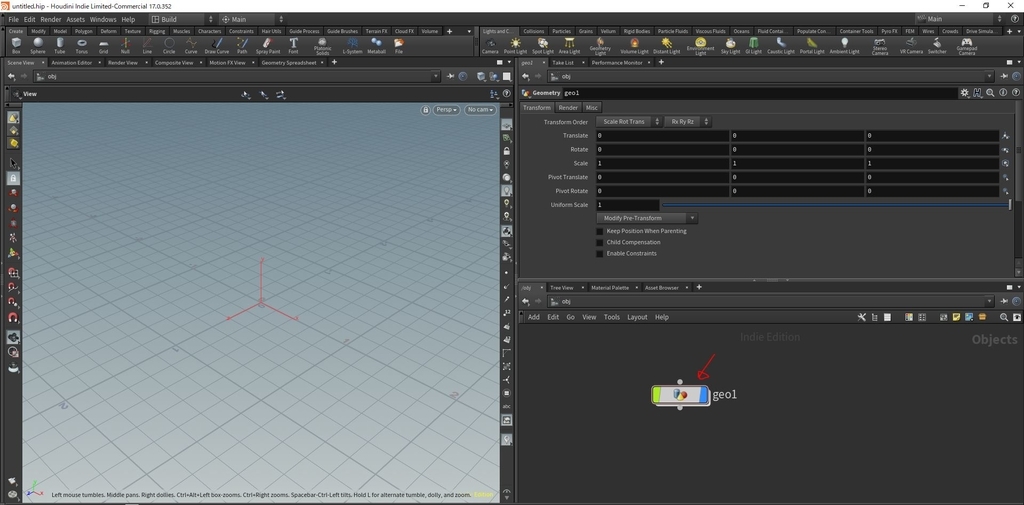Select the Circle shelf tool
Viewport: 1024px width, 505px height.
click(x=169, y=45)
